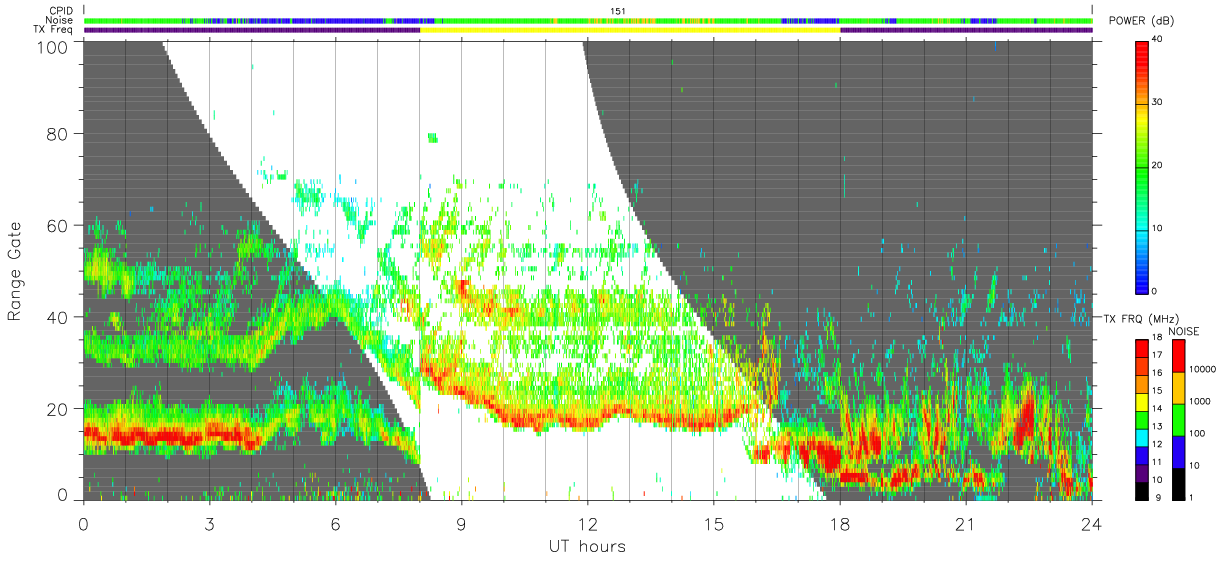Click the TX FRQ (MHz) legend title

pos(1141,318)
